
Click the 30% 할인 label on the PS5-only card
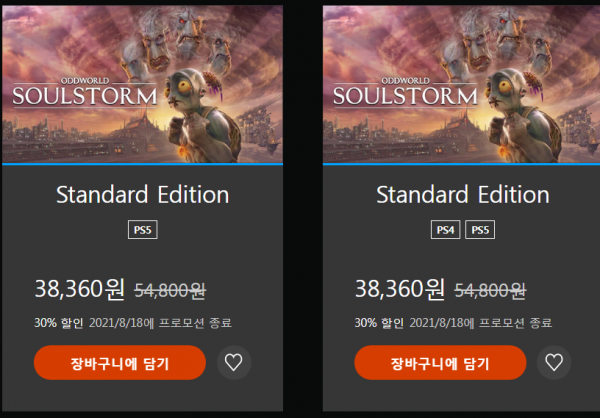59,323
